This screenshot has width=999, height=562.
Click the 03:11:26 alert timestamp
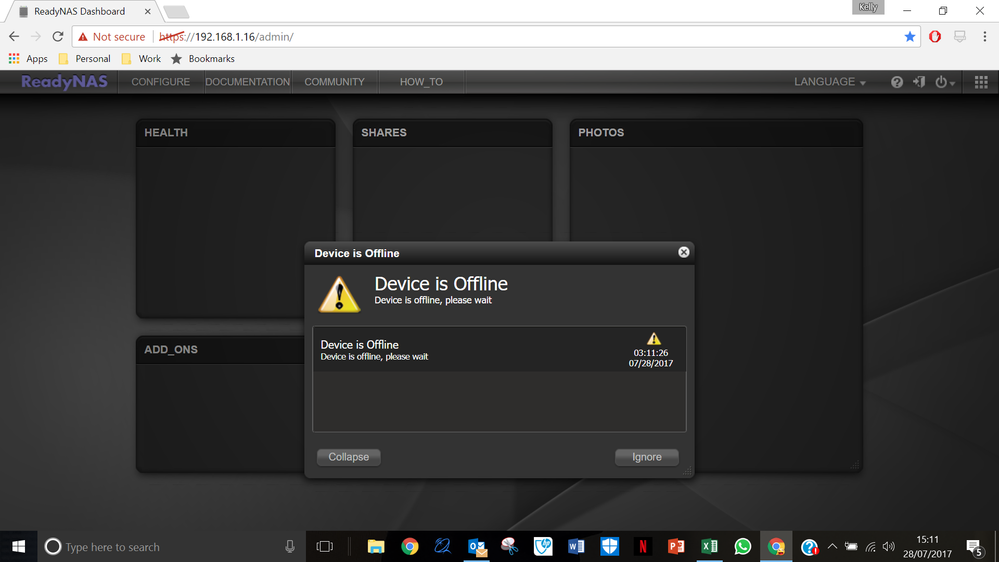point(650,353)
